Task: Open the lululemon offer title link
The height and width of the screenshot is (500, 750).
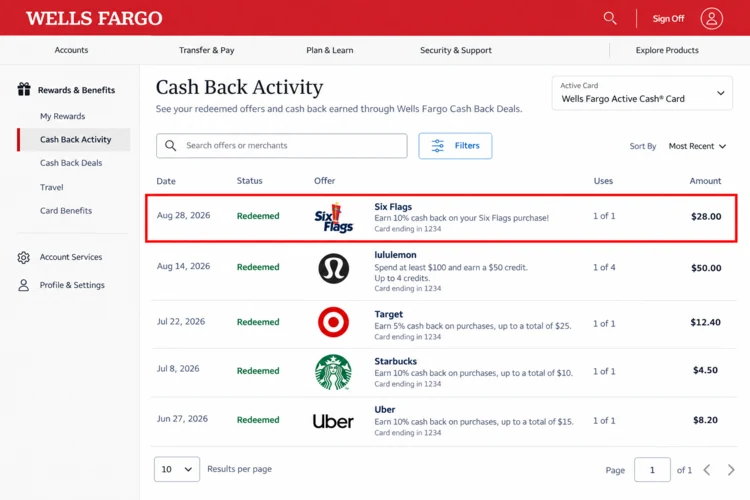Action: tap(395, 255)
